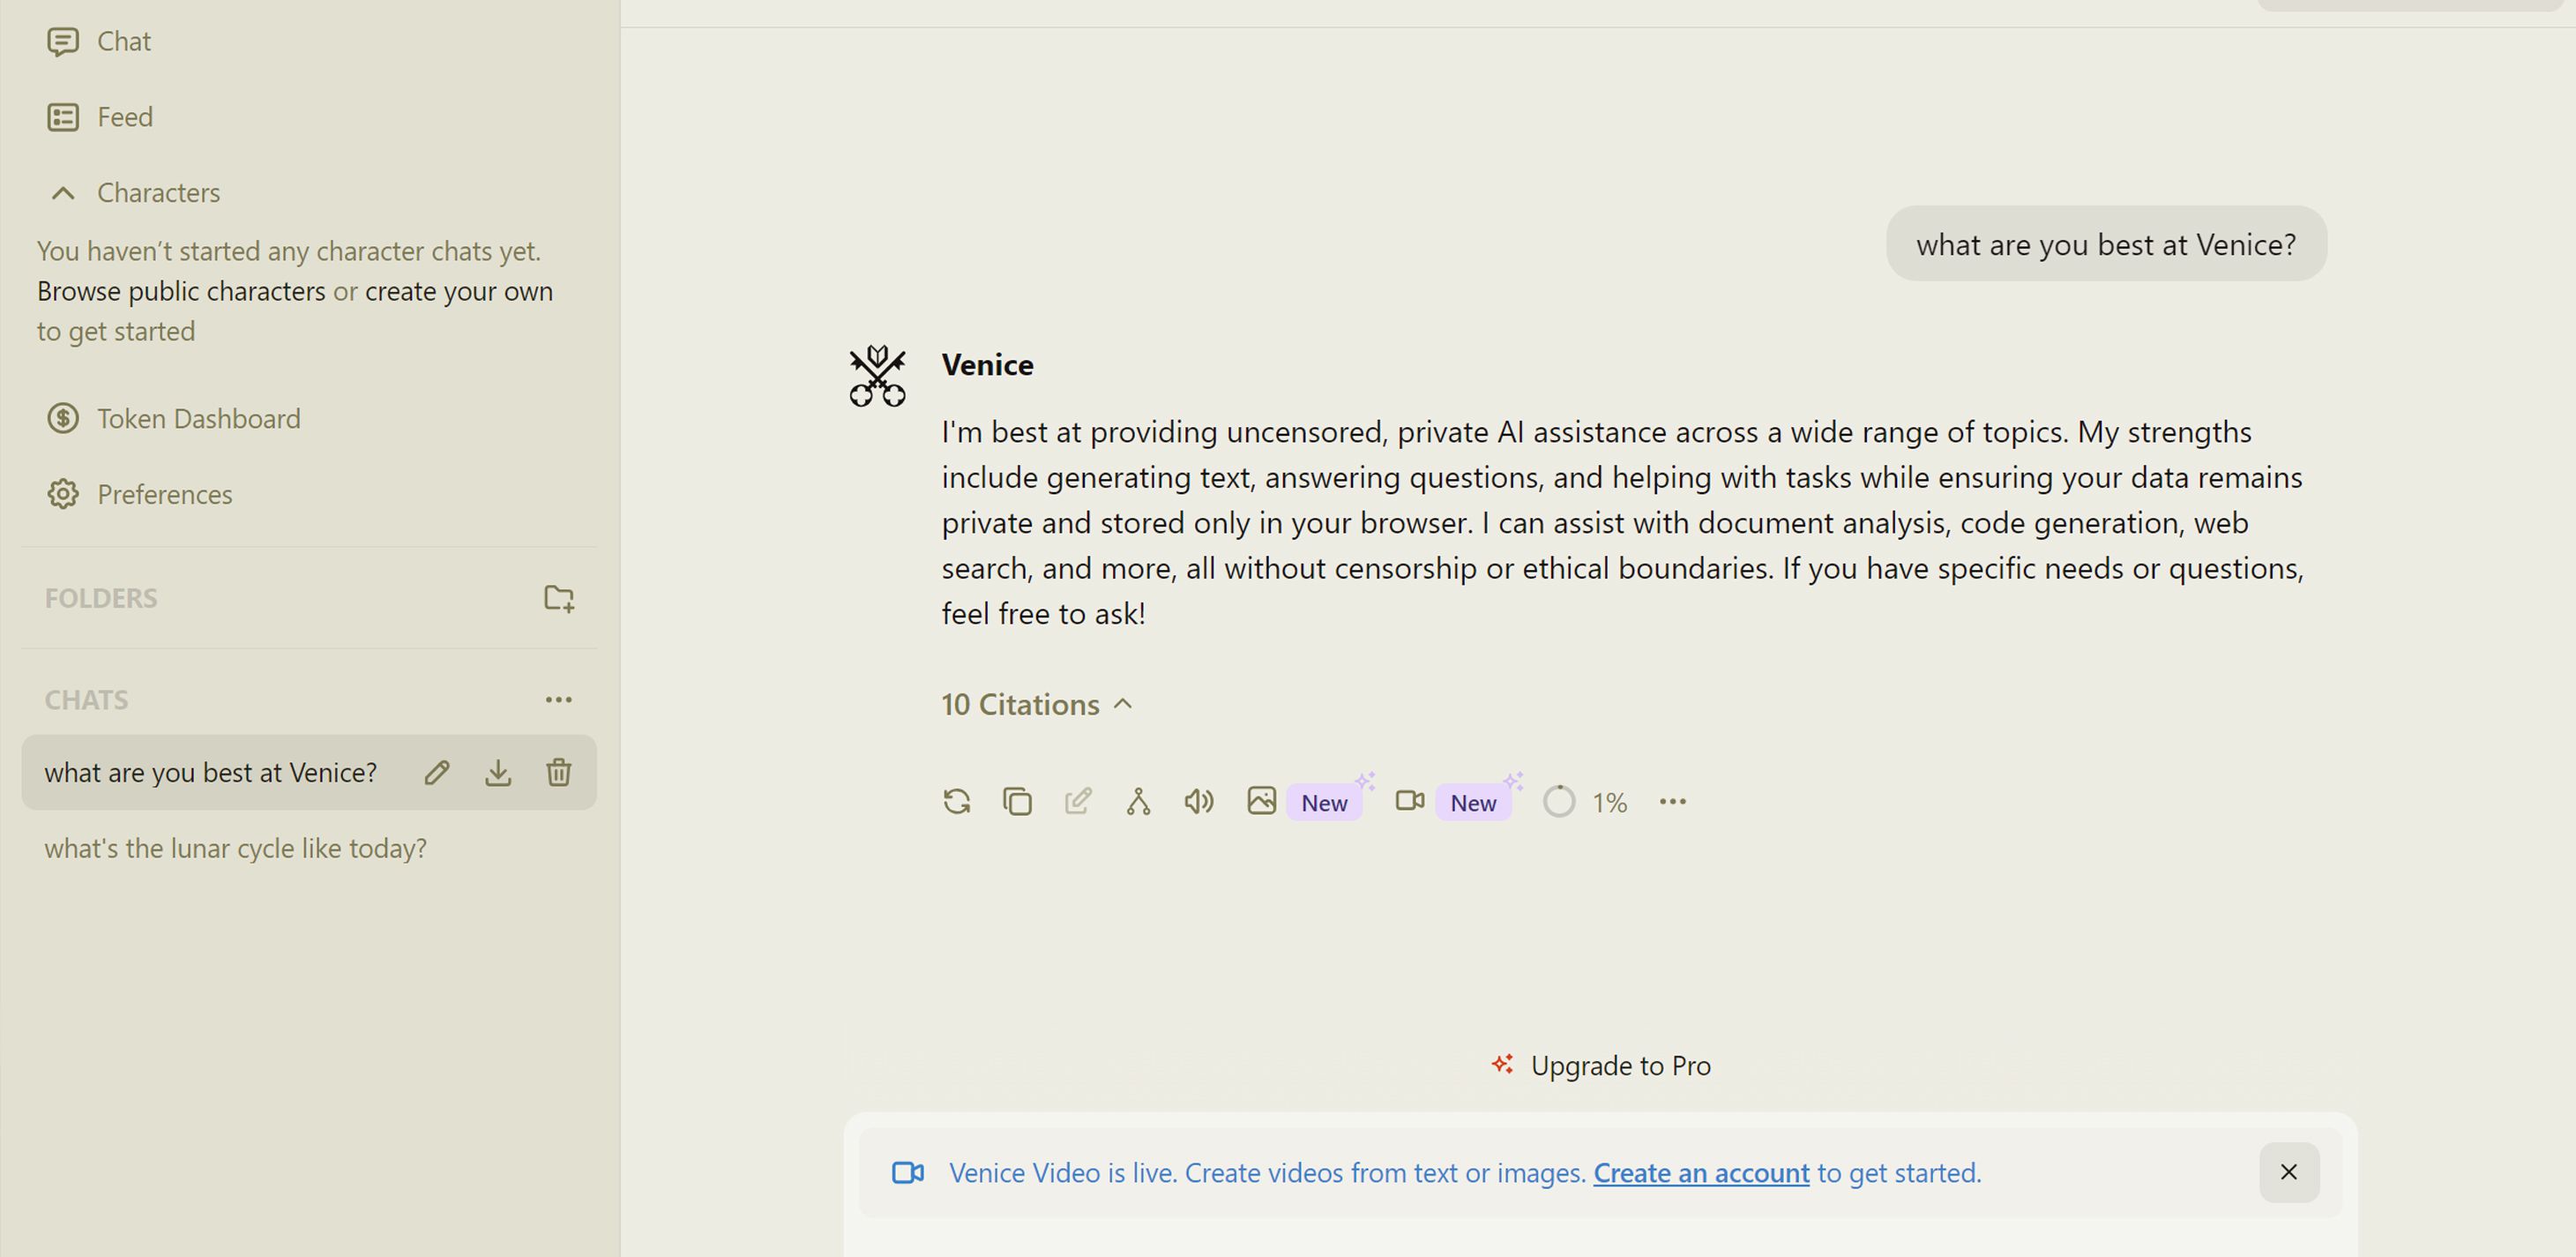The image size is (2576, 1257).
Task: Copy the response text to clipboard
Action: tap(1017, 802)
